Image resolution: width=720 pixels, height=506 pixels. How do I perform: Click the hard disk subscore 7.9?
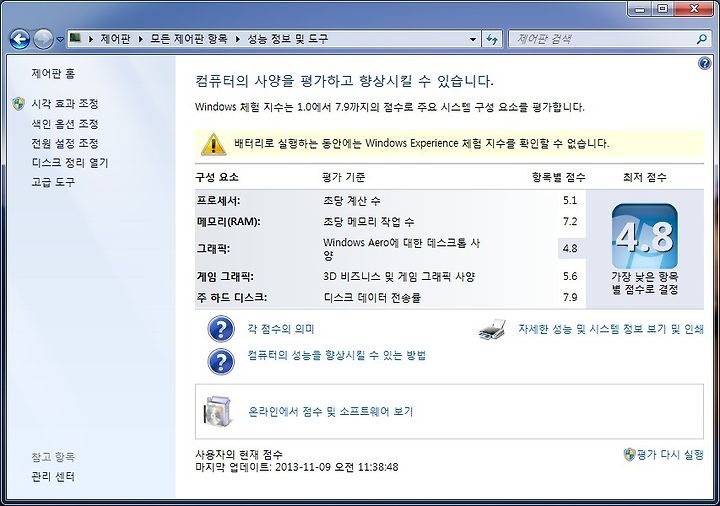click(x=570, y=298)
